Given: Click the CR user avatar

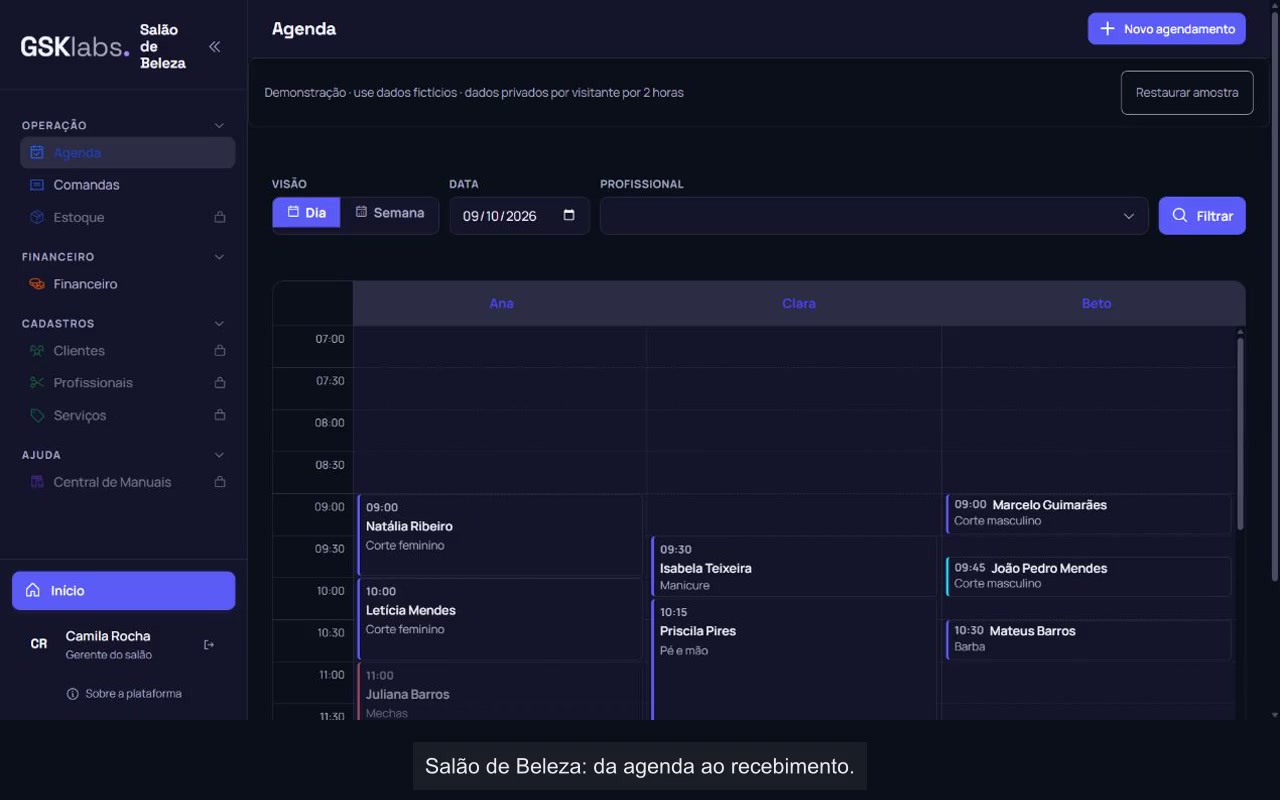Looking at the screenshot, I should click(x=39, y=644).
